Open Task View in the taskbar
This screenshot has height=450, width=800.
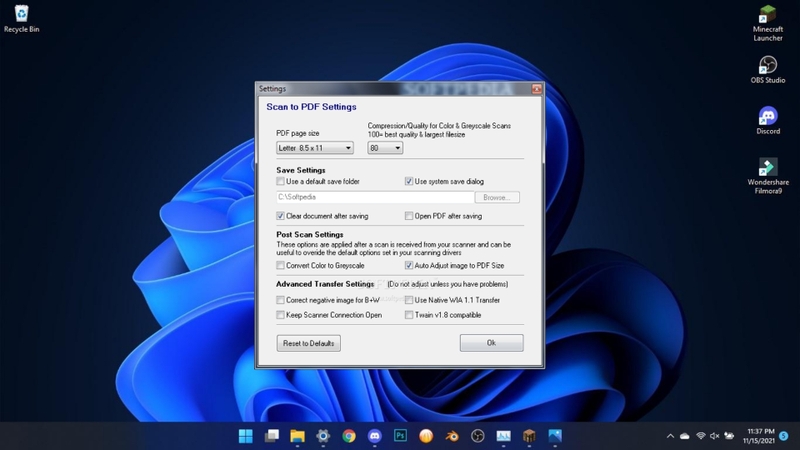(271, 436)
